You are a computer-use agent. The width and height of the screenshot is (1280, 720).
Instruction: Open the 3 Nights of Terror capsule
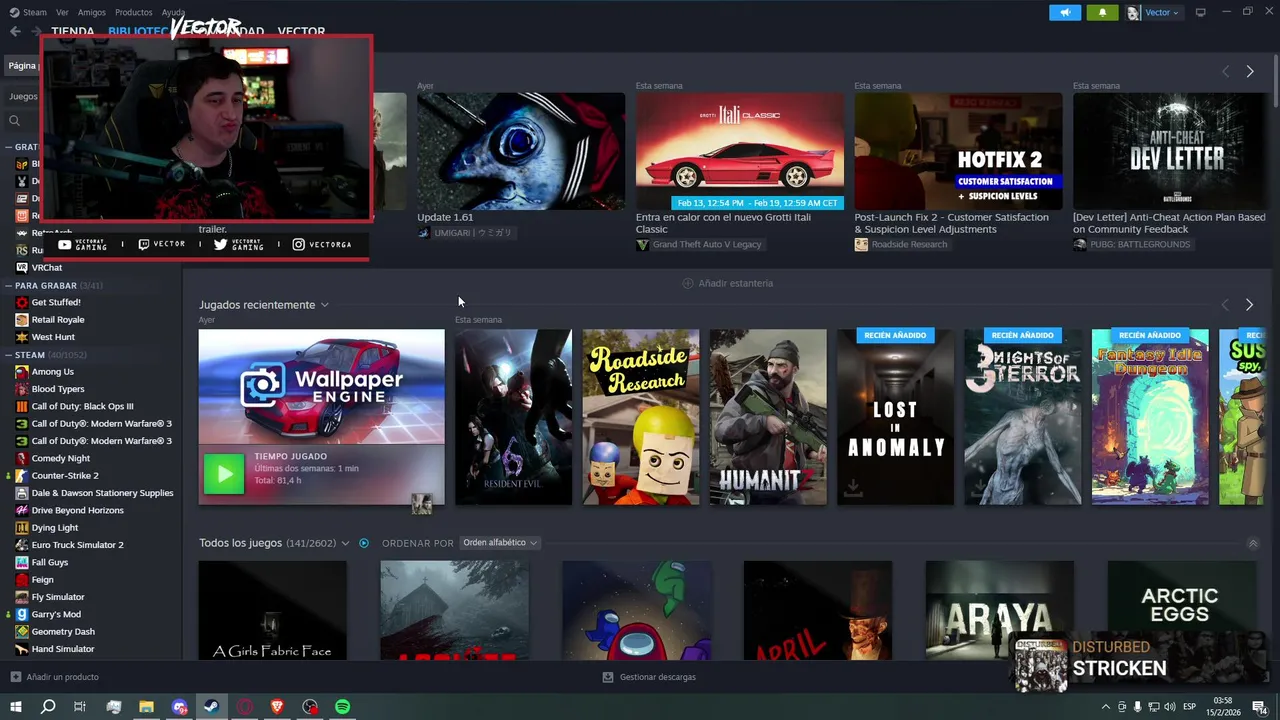pyautogui.click(x=1022, y=417)
